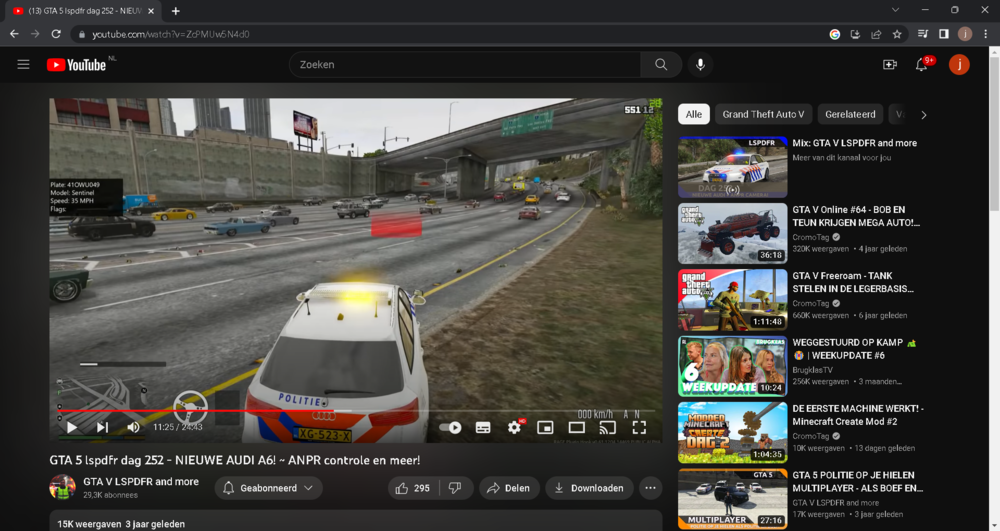Click the browser address bar URL
1000x531 pixels.
pyautogui.click(x=171, y=34)
